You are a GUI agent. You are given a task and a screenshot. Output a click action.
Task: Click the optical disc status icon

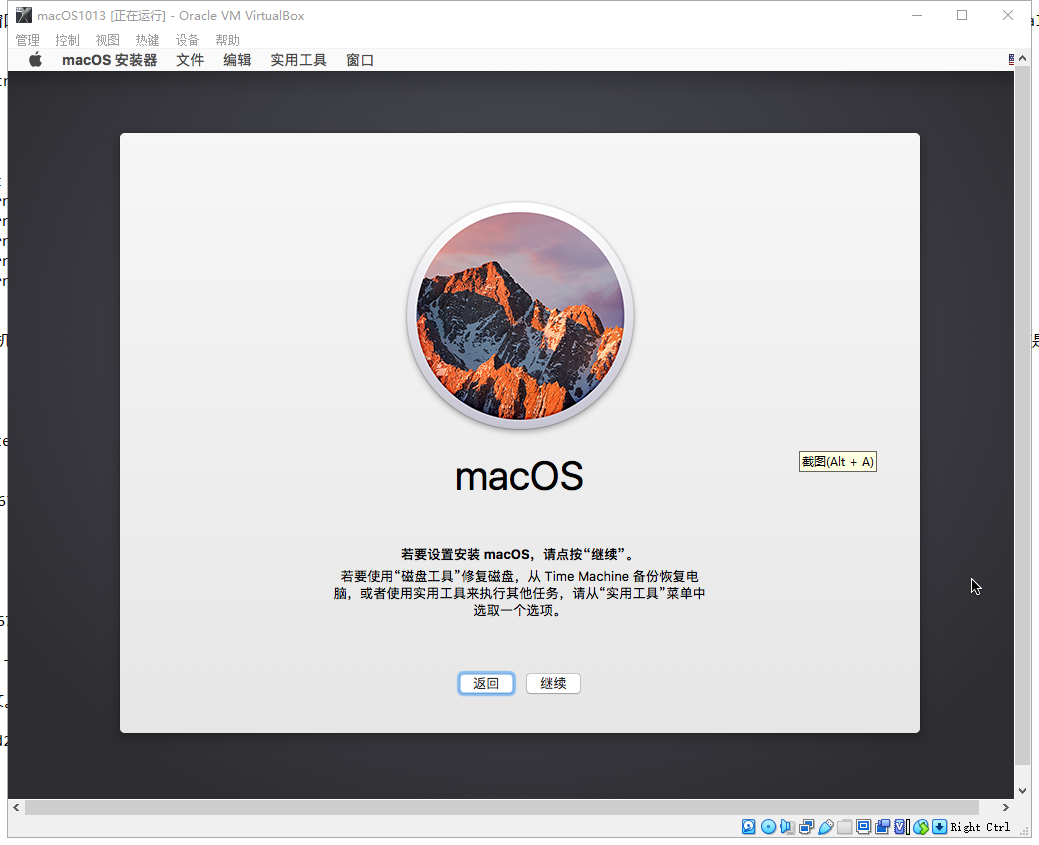coord(768,826)
